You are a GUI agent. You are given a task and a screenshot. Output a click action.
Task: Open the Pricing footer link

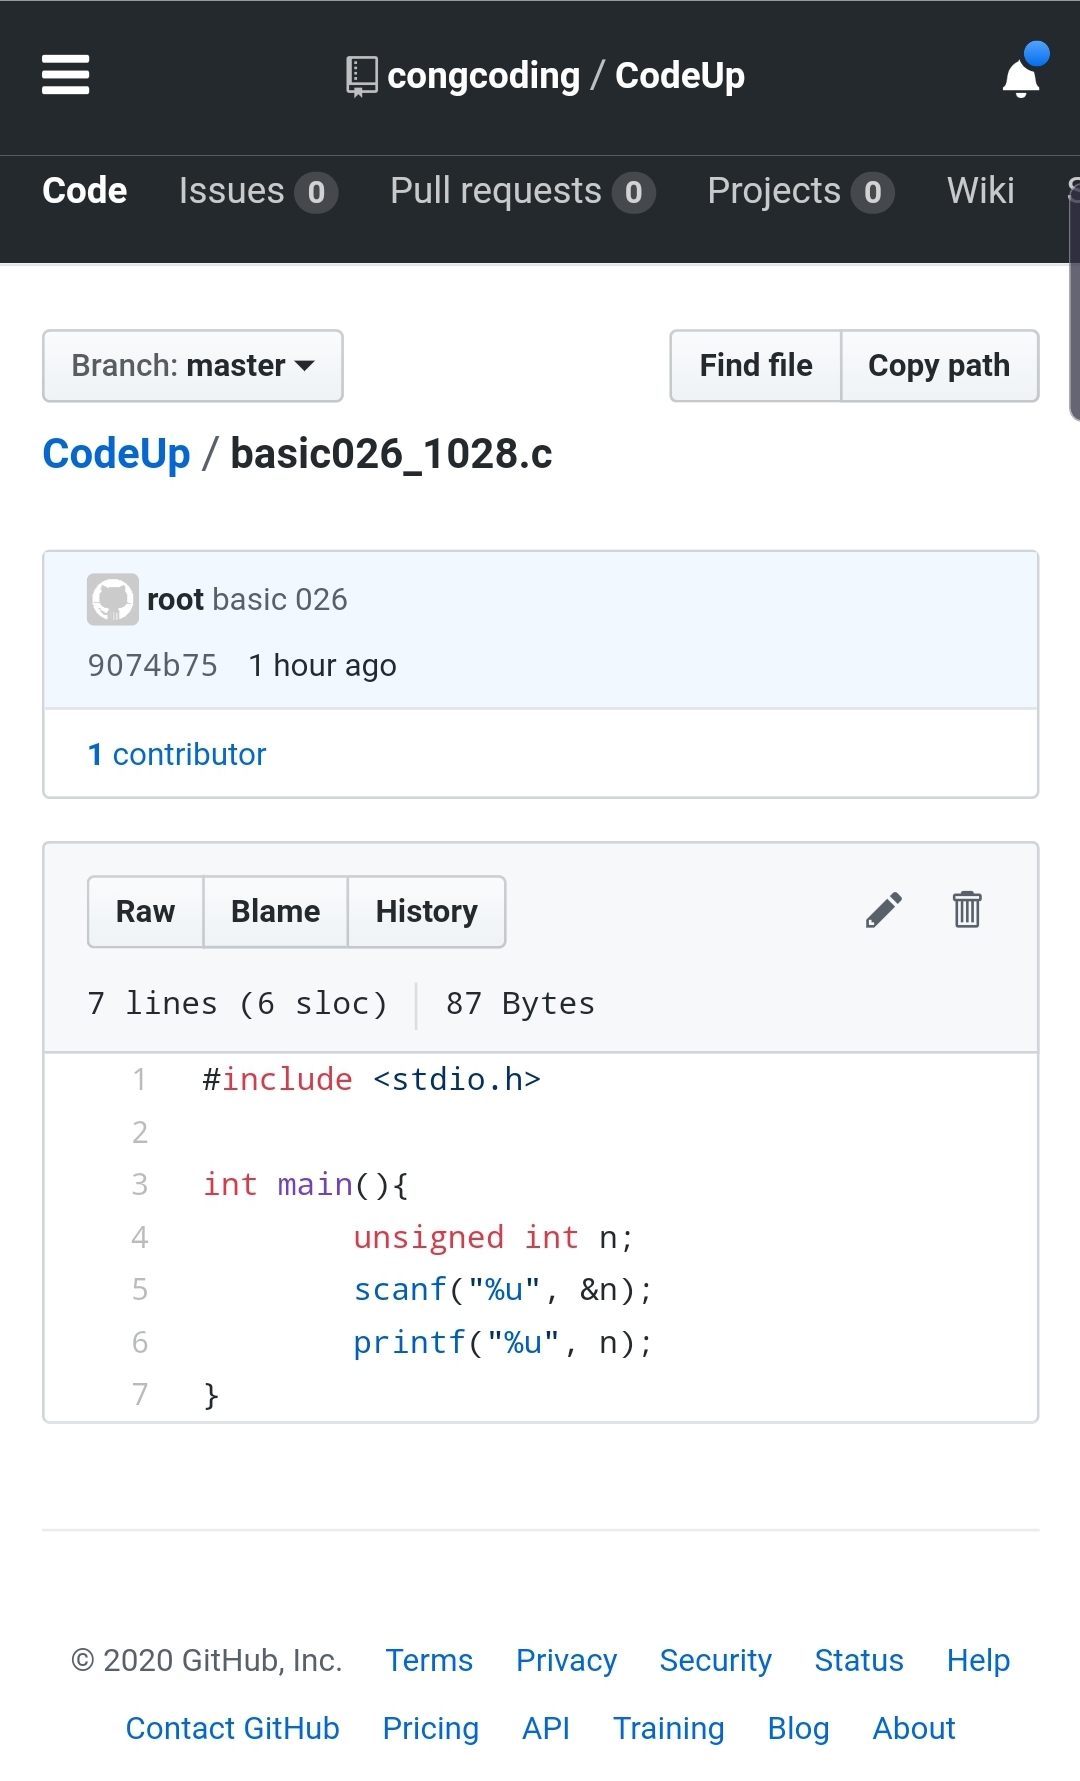coord(431,1728)
